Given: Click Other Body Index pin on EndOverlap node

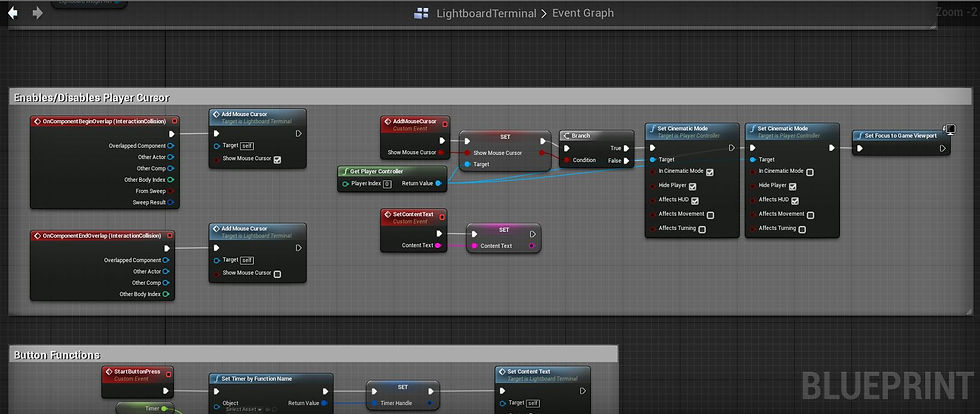Looking at the screenshot, I should 166,294.
